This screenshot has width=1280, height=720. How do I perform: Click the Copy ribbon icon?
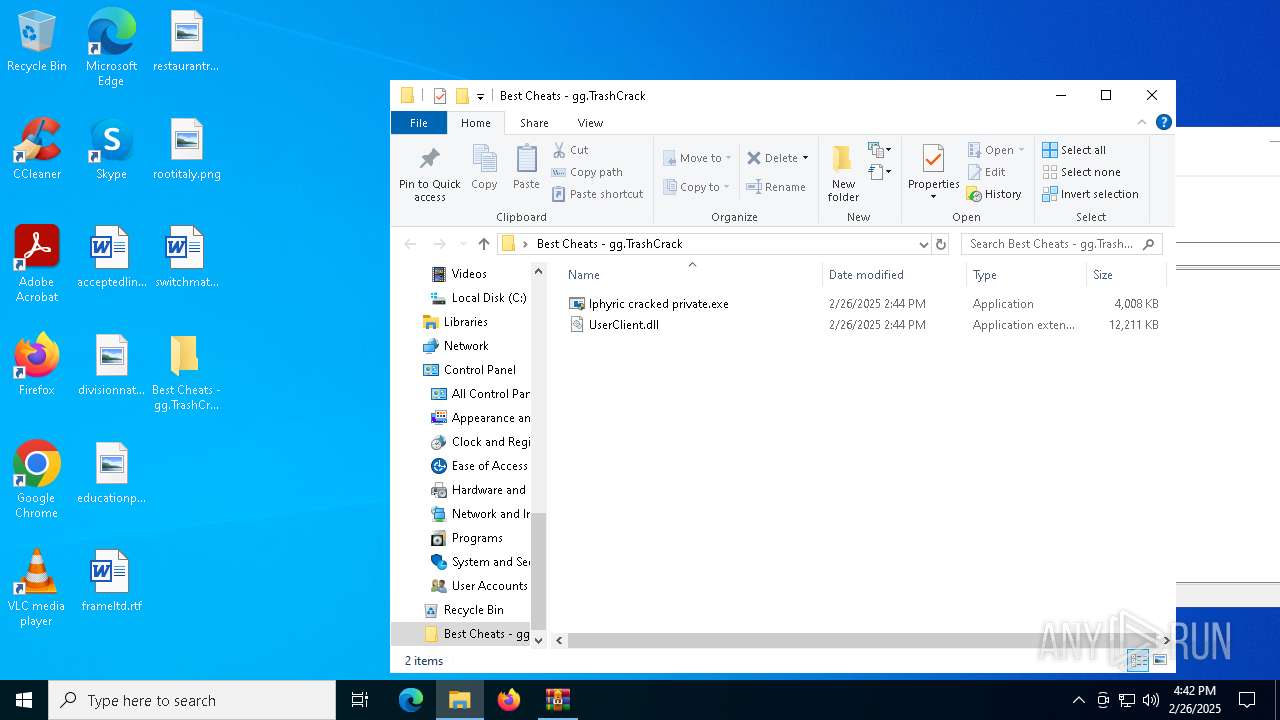(x=484, y=167)
